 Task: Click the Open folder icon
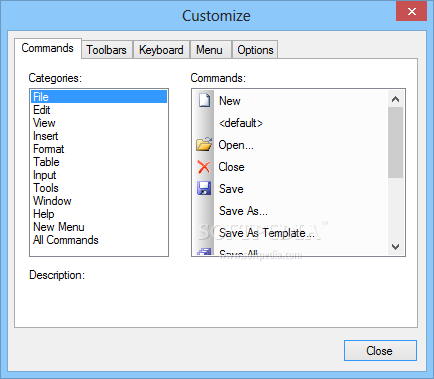(204, 144)
